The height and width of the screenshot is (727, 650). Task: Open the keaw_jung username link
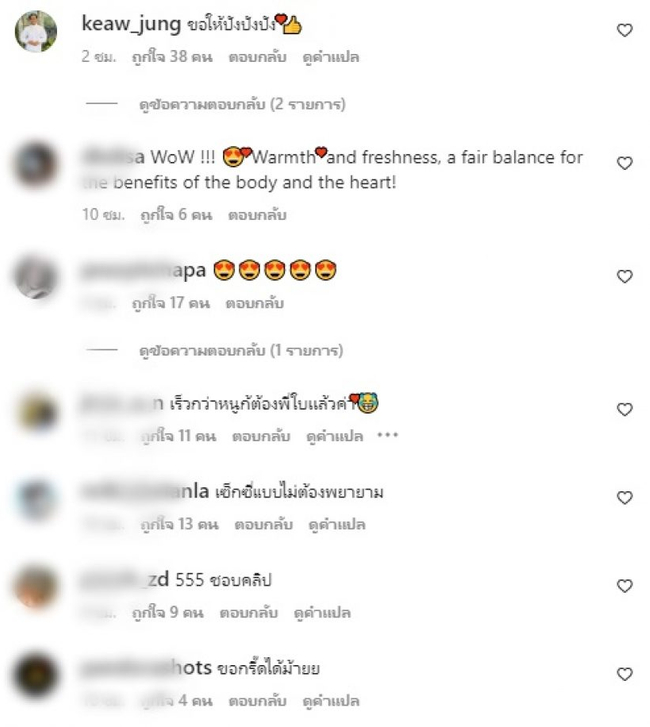click(x=131, y=23)
